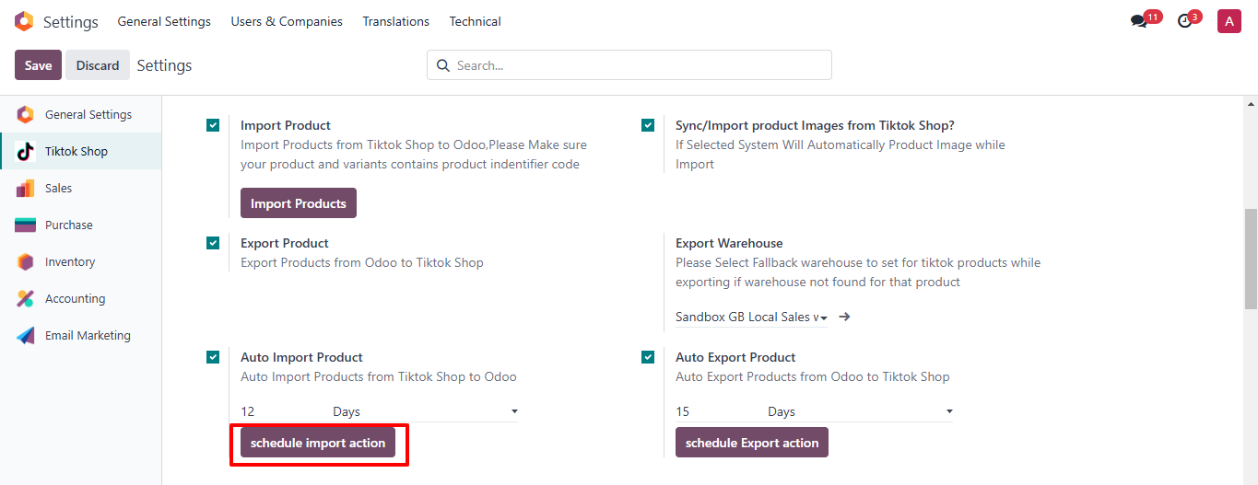Image resolution: width=1258 pixels, height=485 pixels.
Task: Select the Tiktok Shop sidebar icon
Action: [x=26, y=151]
